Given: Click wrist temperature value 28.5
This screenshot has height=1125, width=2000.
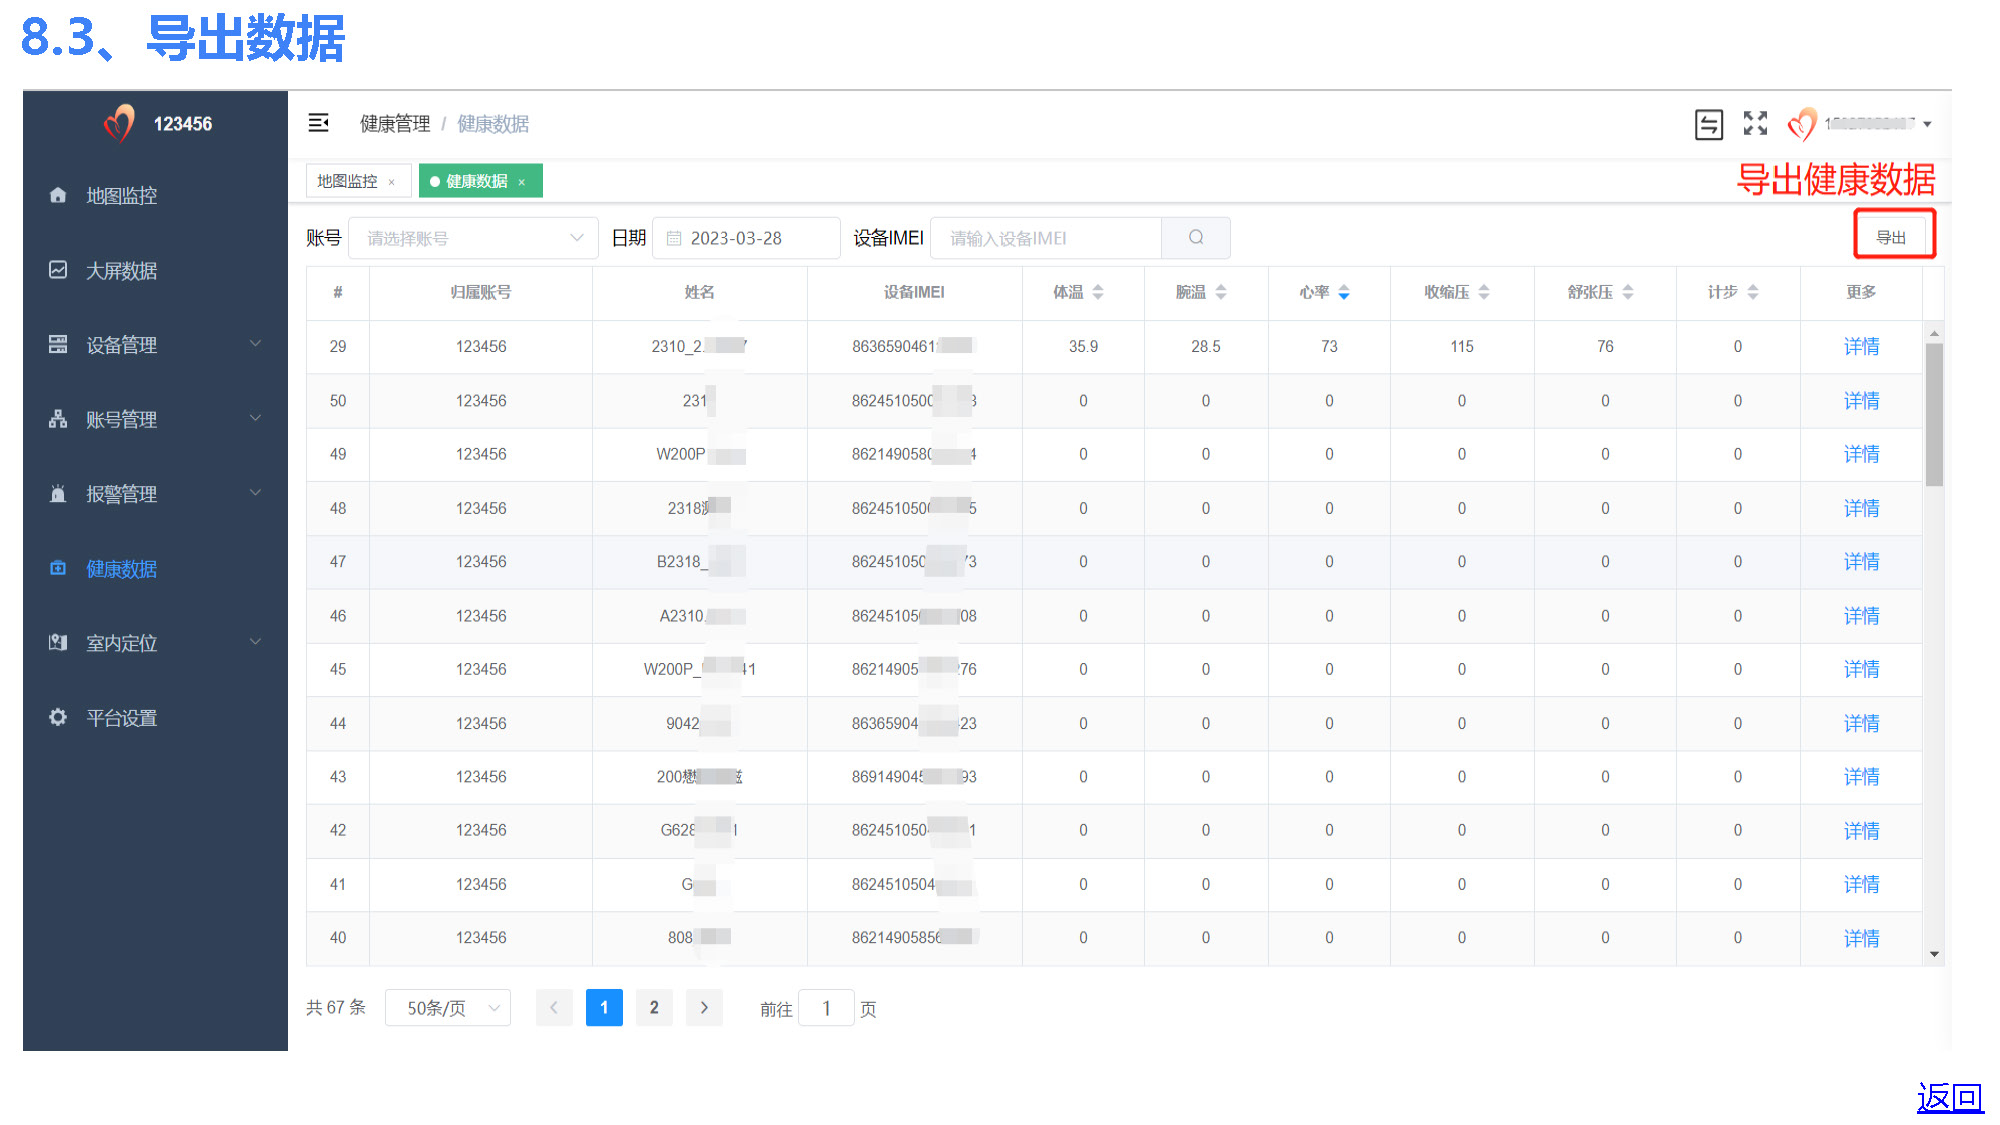Looking at the screenshot, I should click(1206, 346).
